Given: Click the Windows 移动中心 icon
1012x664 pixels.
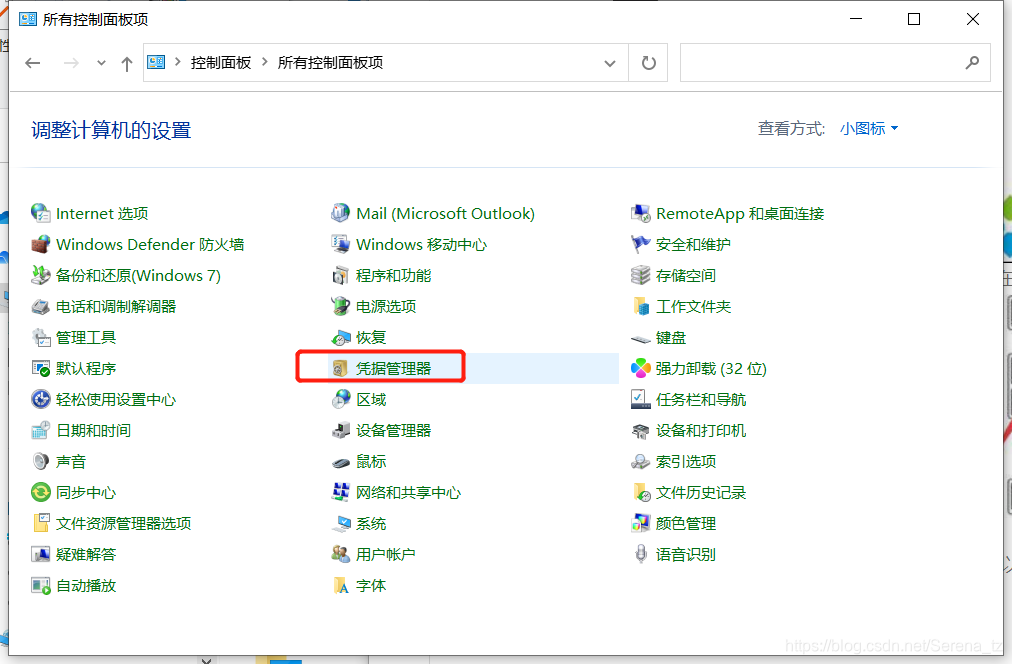Looking at the screenshot, I should 341,245.
